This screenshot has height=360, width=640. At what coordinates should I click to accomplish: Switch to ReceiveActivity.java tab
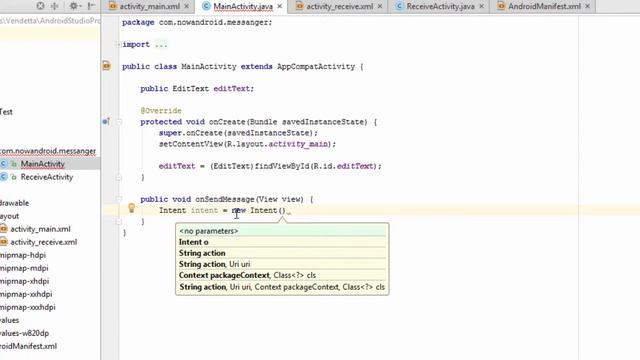(440, 6)
